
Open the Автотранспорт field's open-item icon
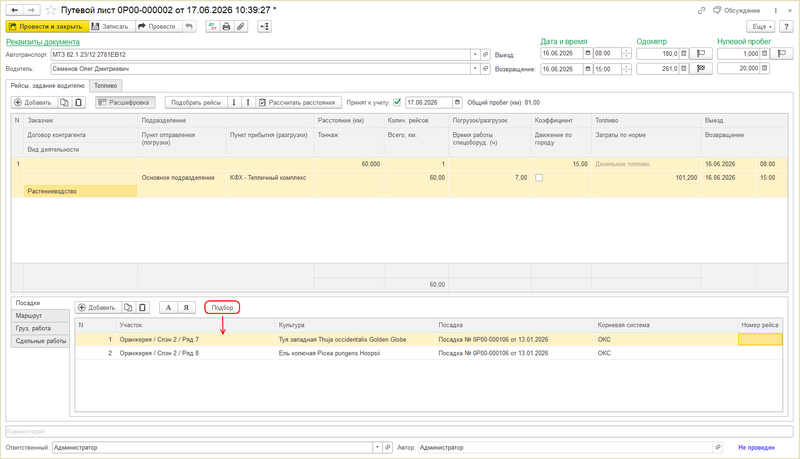[x=486, y=54]
